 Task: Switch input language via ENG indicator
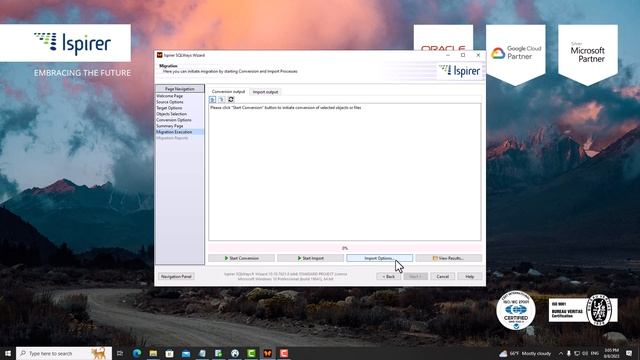[x=595, y=353]
